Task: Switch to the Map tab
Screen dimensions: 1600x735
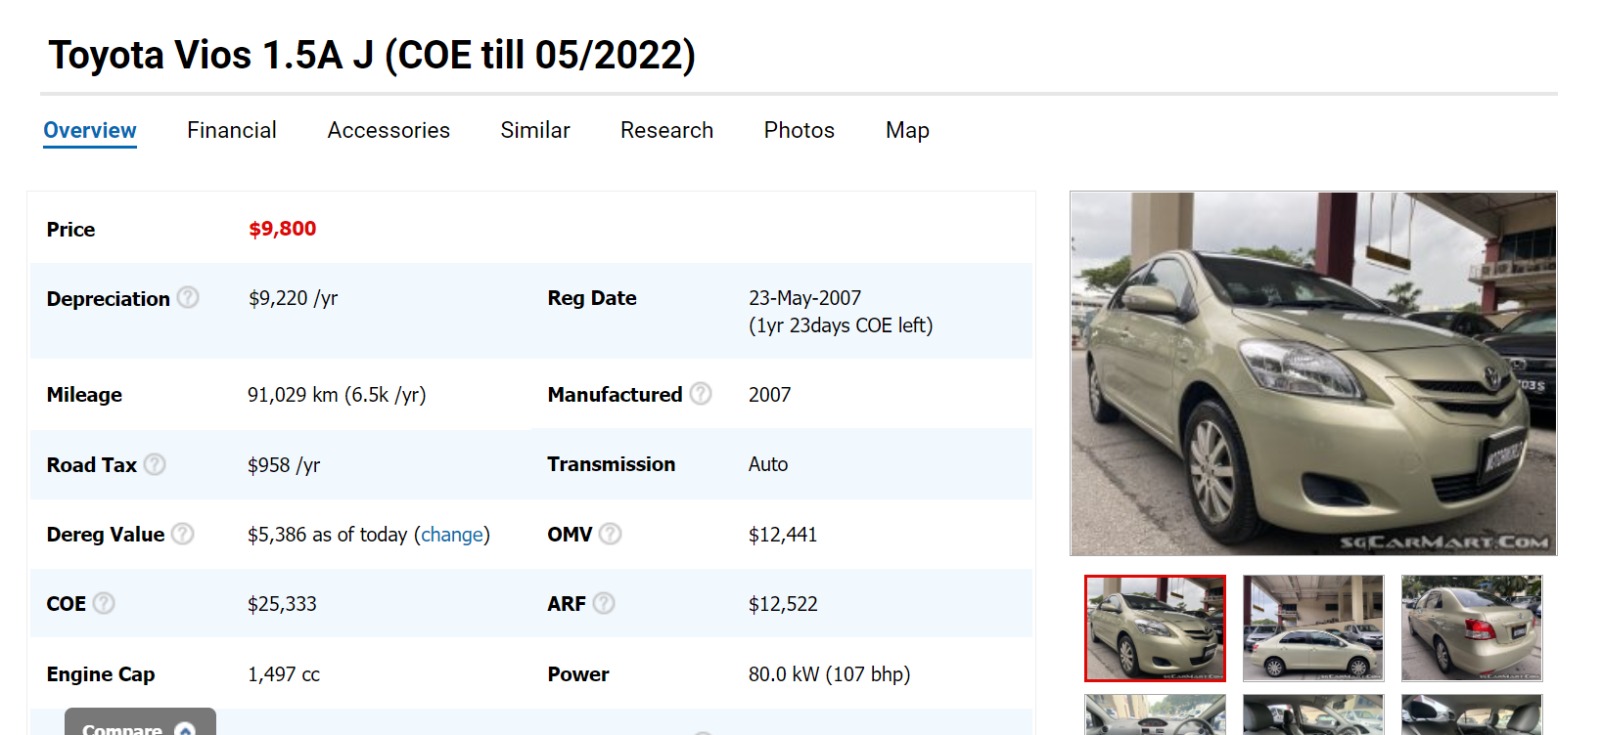Action: [907, 130]
